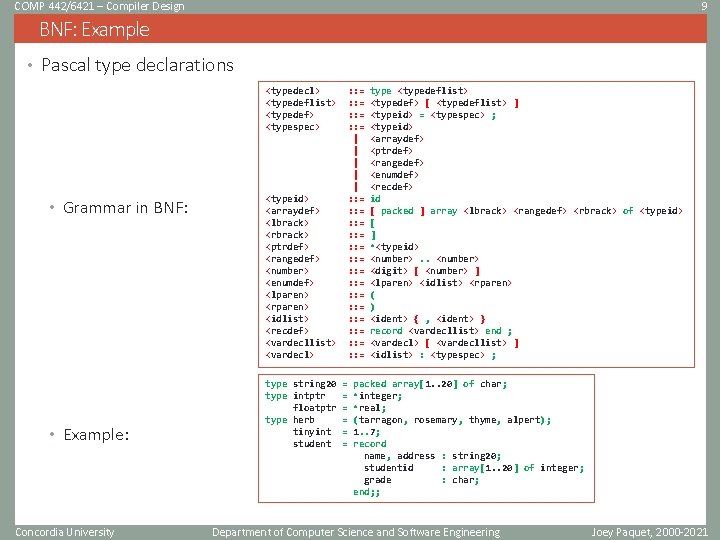The height and width of the screenshot is (540, 720).
Task: Click the <ptrdef> alternative under typespec
Action: 392,151
